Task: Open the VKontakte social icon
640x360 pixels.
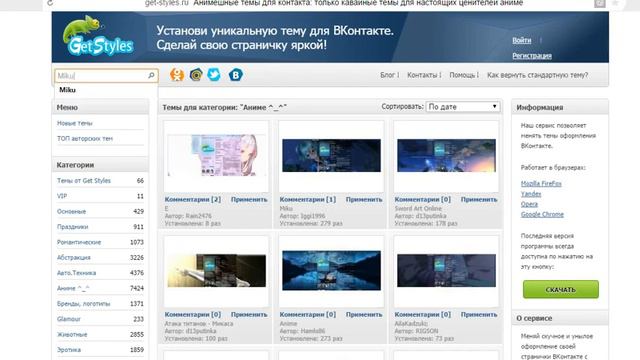Action: coord(236,75)
